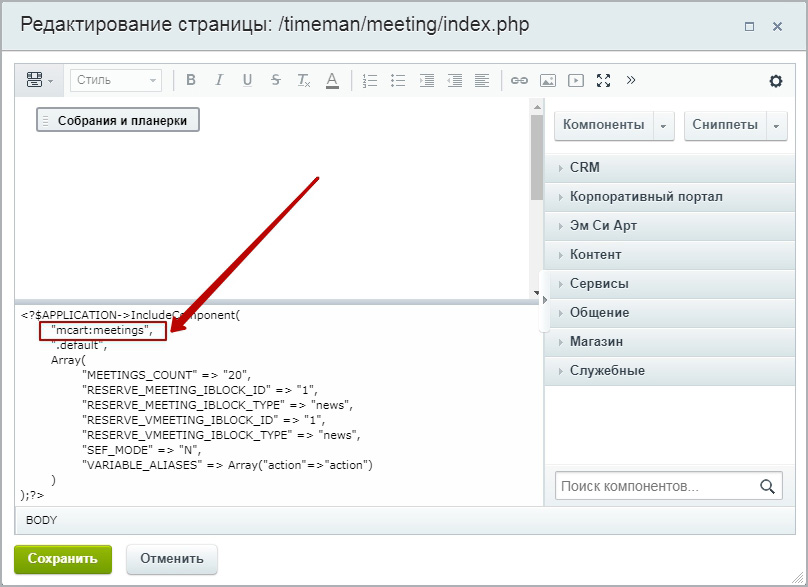This screenshot has width=808, height=587.
Task: Insert video using the play icon
Action: pos(575,81)
